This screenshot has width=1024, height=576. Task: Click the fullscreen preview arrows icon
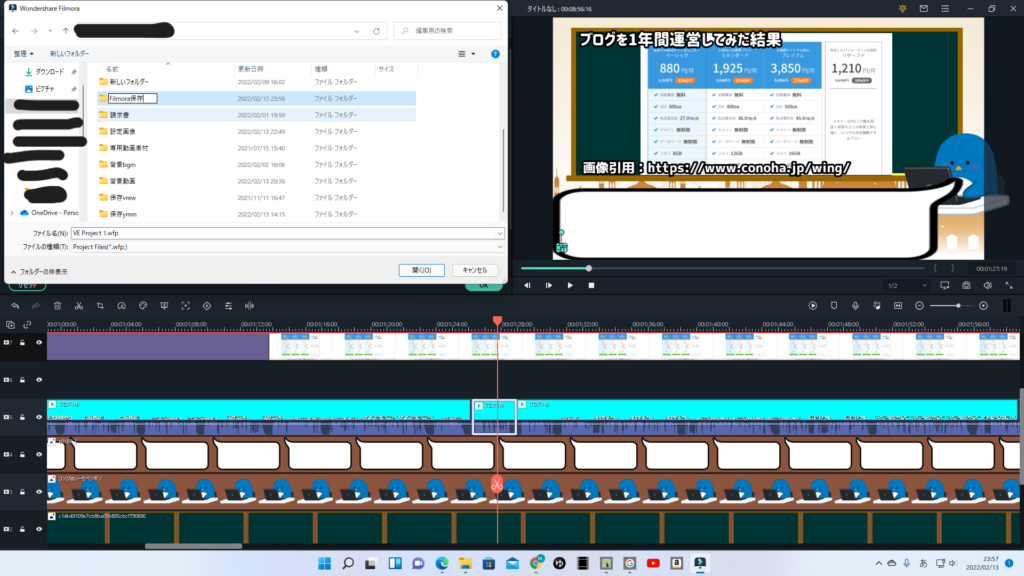click(1009, 285)
